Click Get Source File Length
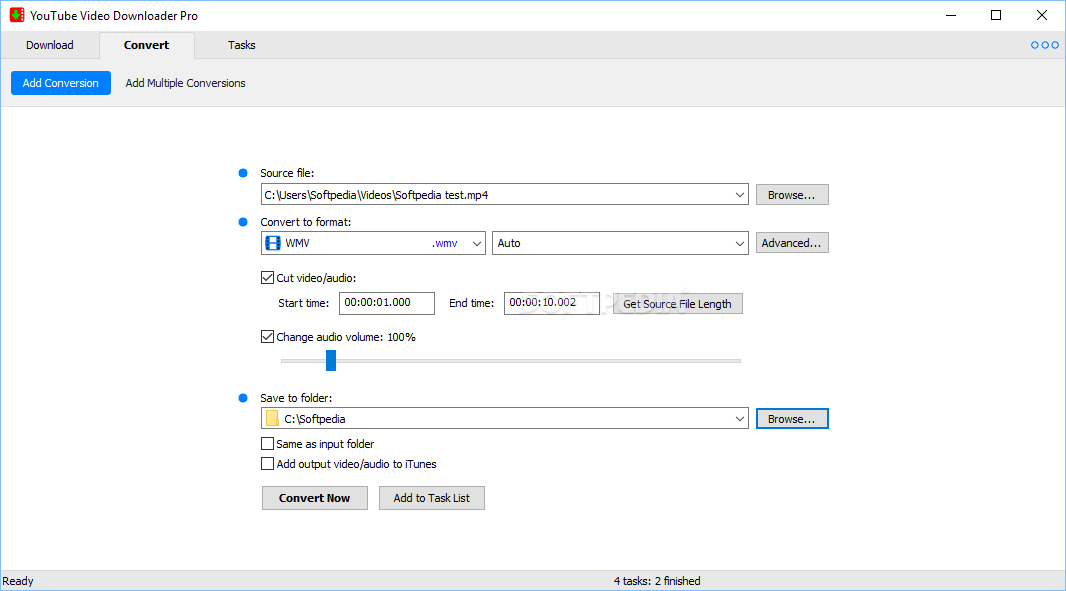Screen dimensions: 1066x591 (x=677, y=303)
